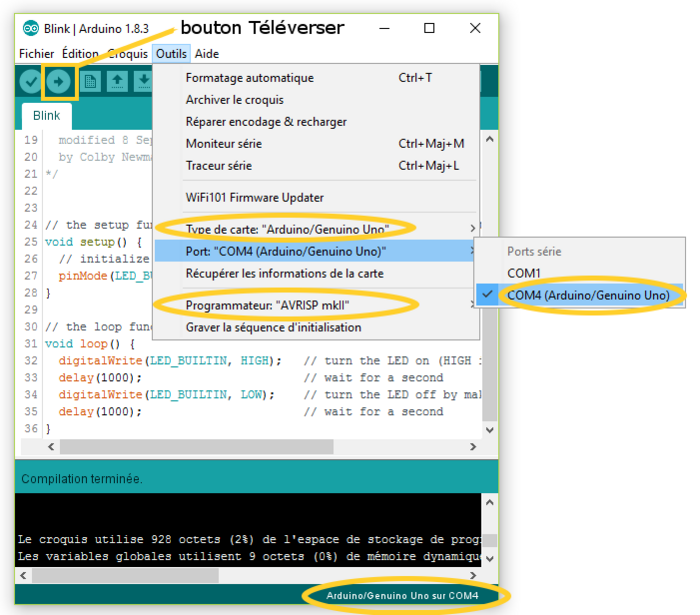This screenshot has width=700, height=615.
Task: Click the editor vertical scrollbar down arrow
Action: point(490,430)
